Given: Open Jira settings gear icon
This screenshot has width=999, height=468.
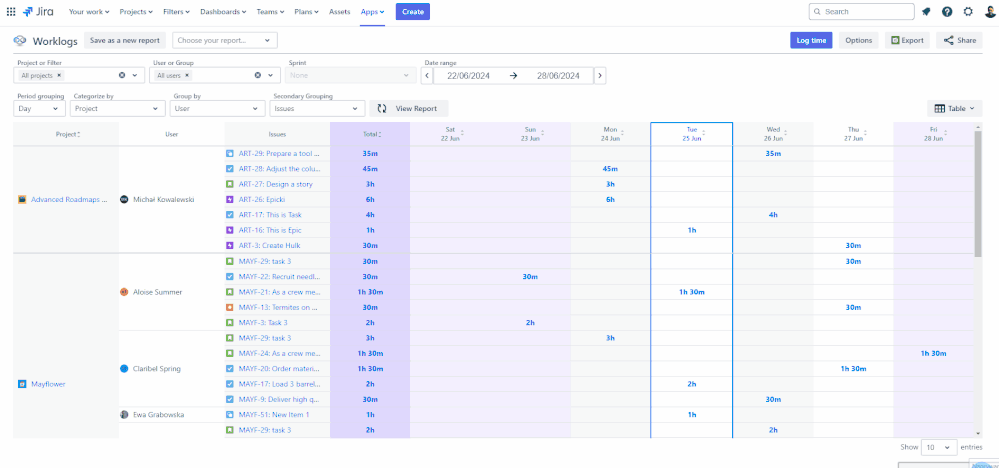Looking at the screenshot, I should click(967, 12).
